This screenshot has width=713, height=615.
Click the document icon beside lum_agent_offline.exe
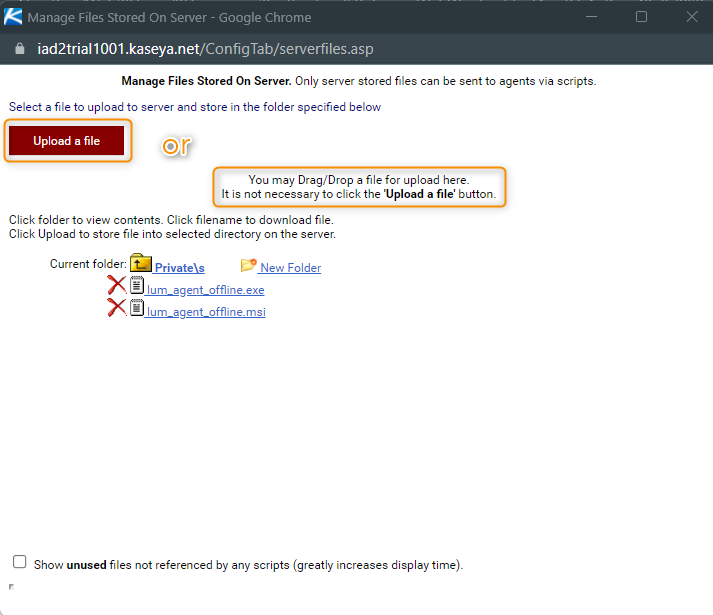click(137, 287)
